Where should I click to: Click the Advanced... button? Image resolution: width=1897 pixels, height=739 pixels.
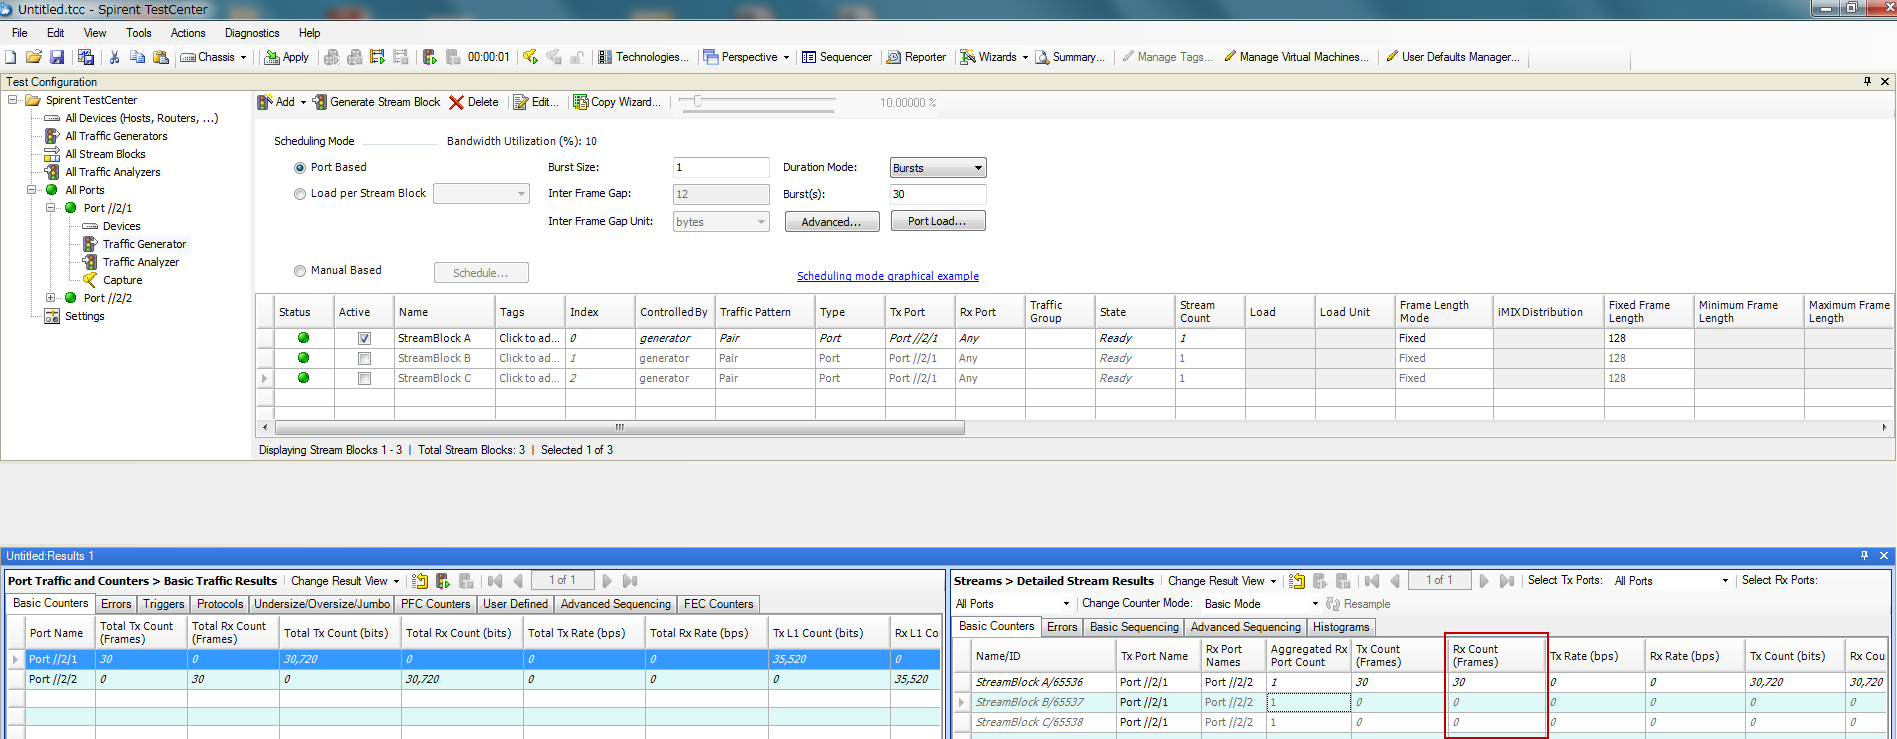coord(831,222)
